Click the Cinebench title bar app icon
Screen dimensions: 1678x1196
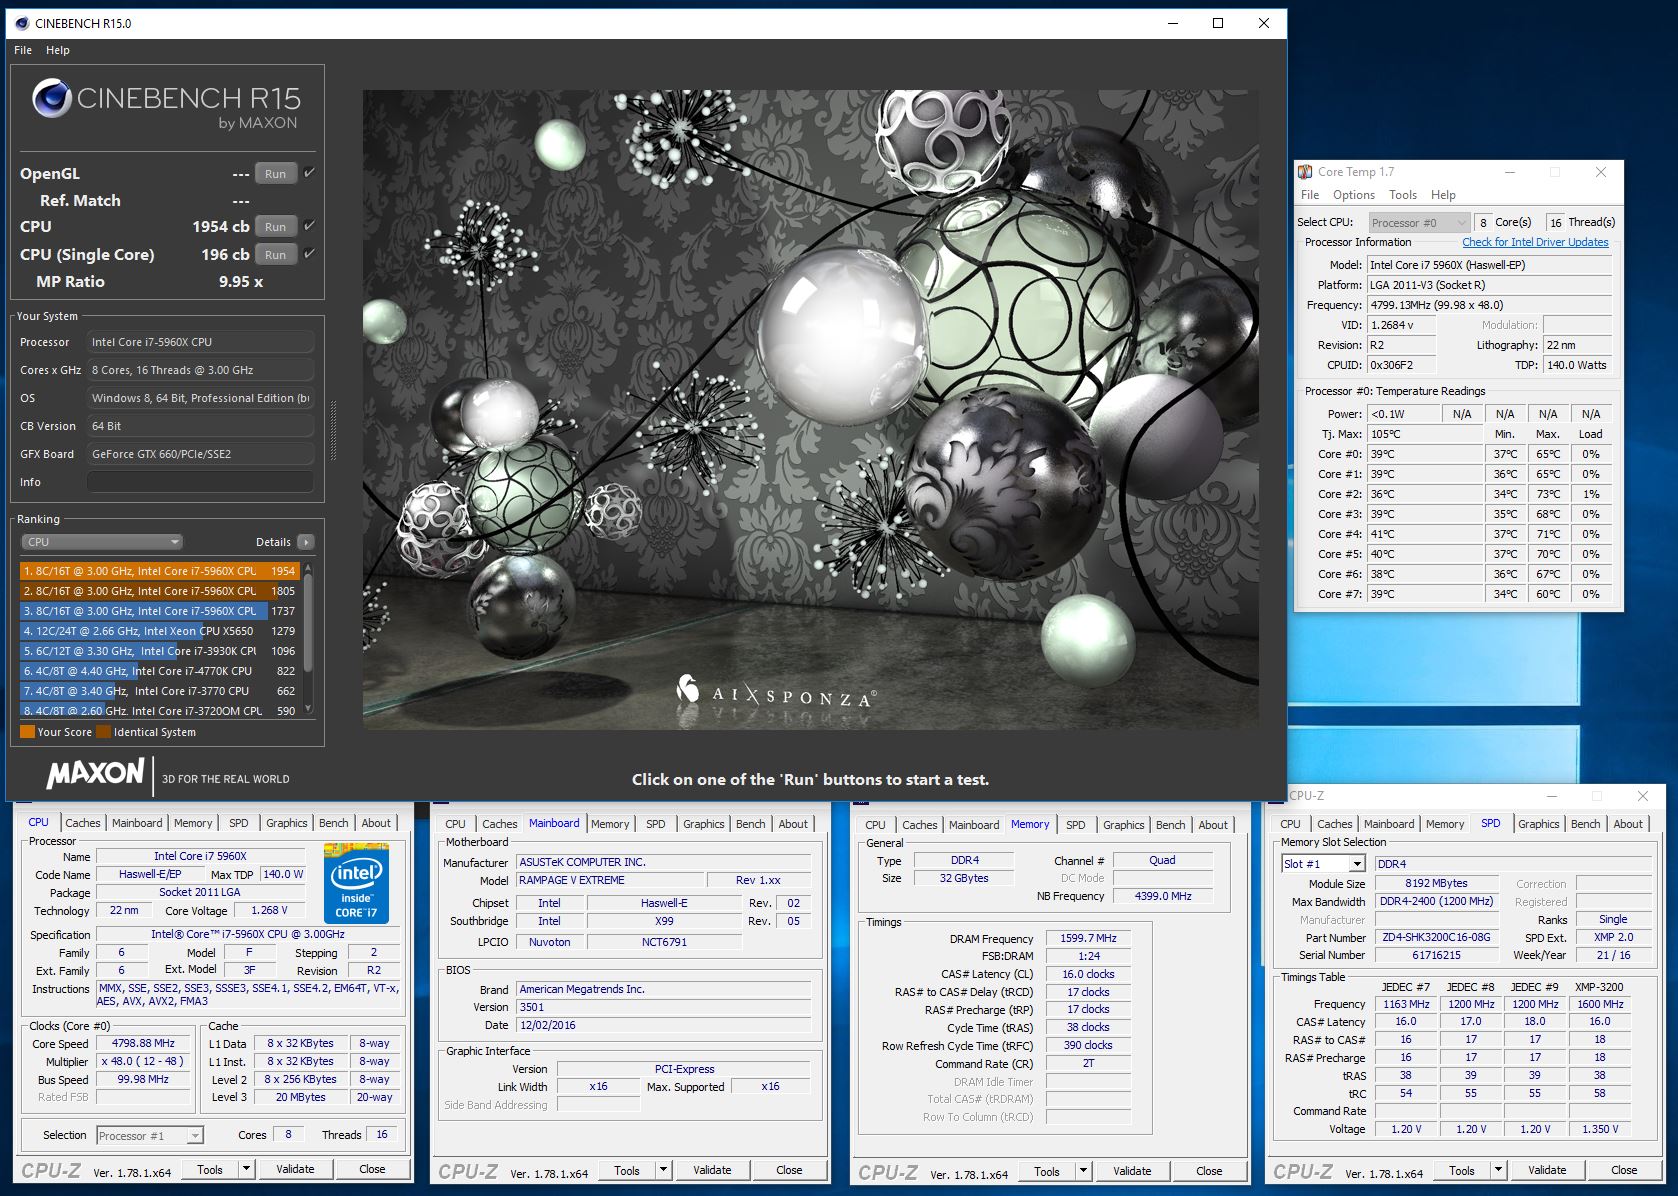coord(22,23)
